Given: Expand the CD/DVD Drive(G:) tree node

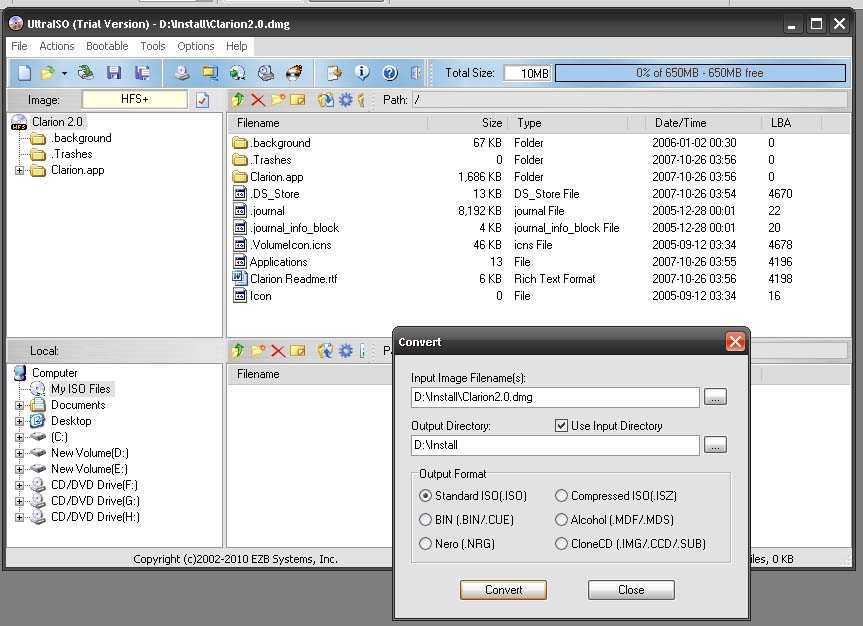Looking at the screenshot, I should (19, 501).
